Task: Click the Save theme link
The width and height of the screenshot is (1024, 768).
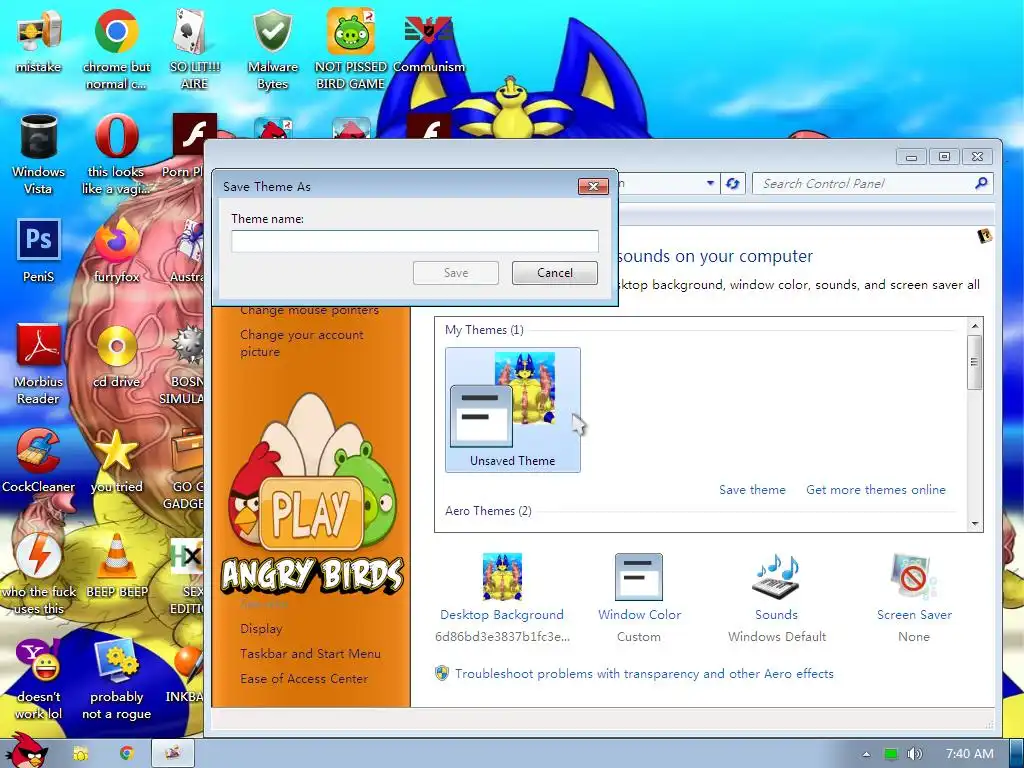Action: pyautogui.click(x=752, y=490)
